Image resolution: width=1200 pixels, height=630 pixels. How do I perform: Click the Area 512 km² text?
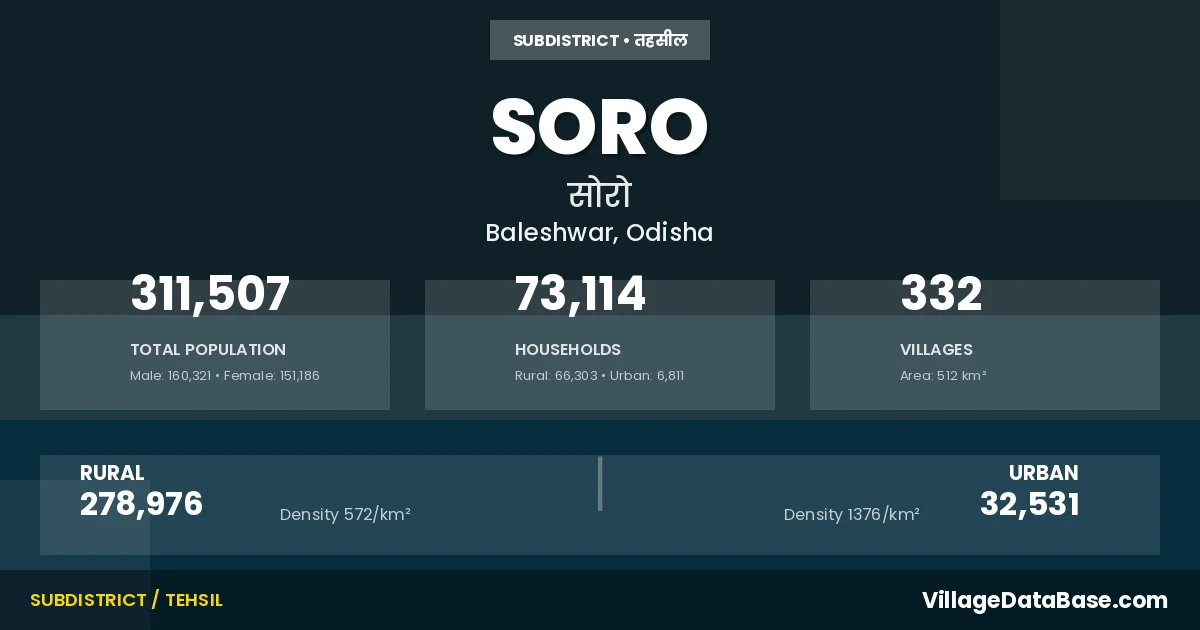(943, 376)
